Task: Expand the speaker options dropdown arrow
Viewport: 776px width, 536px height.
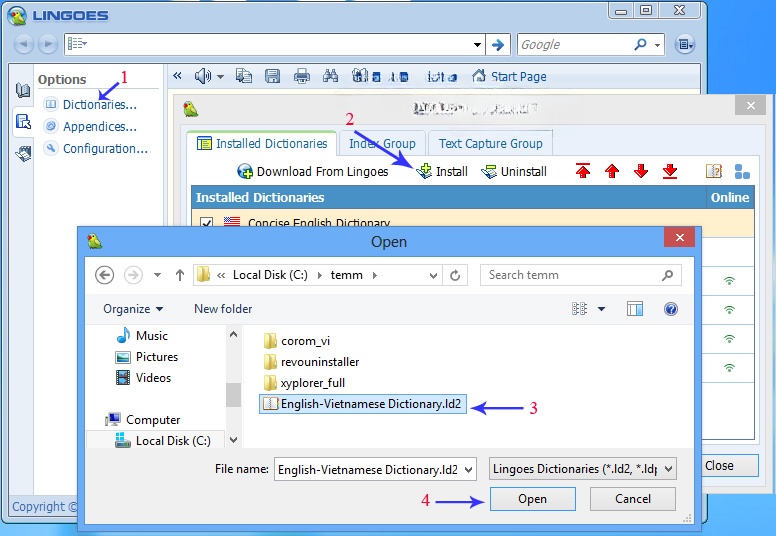Action: [x=220, y=77]
